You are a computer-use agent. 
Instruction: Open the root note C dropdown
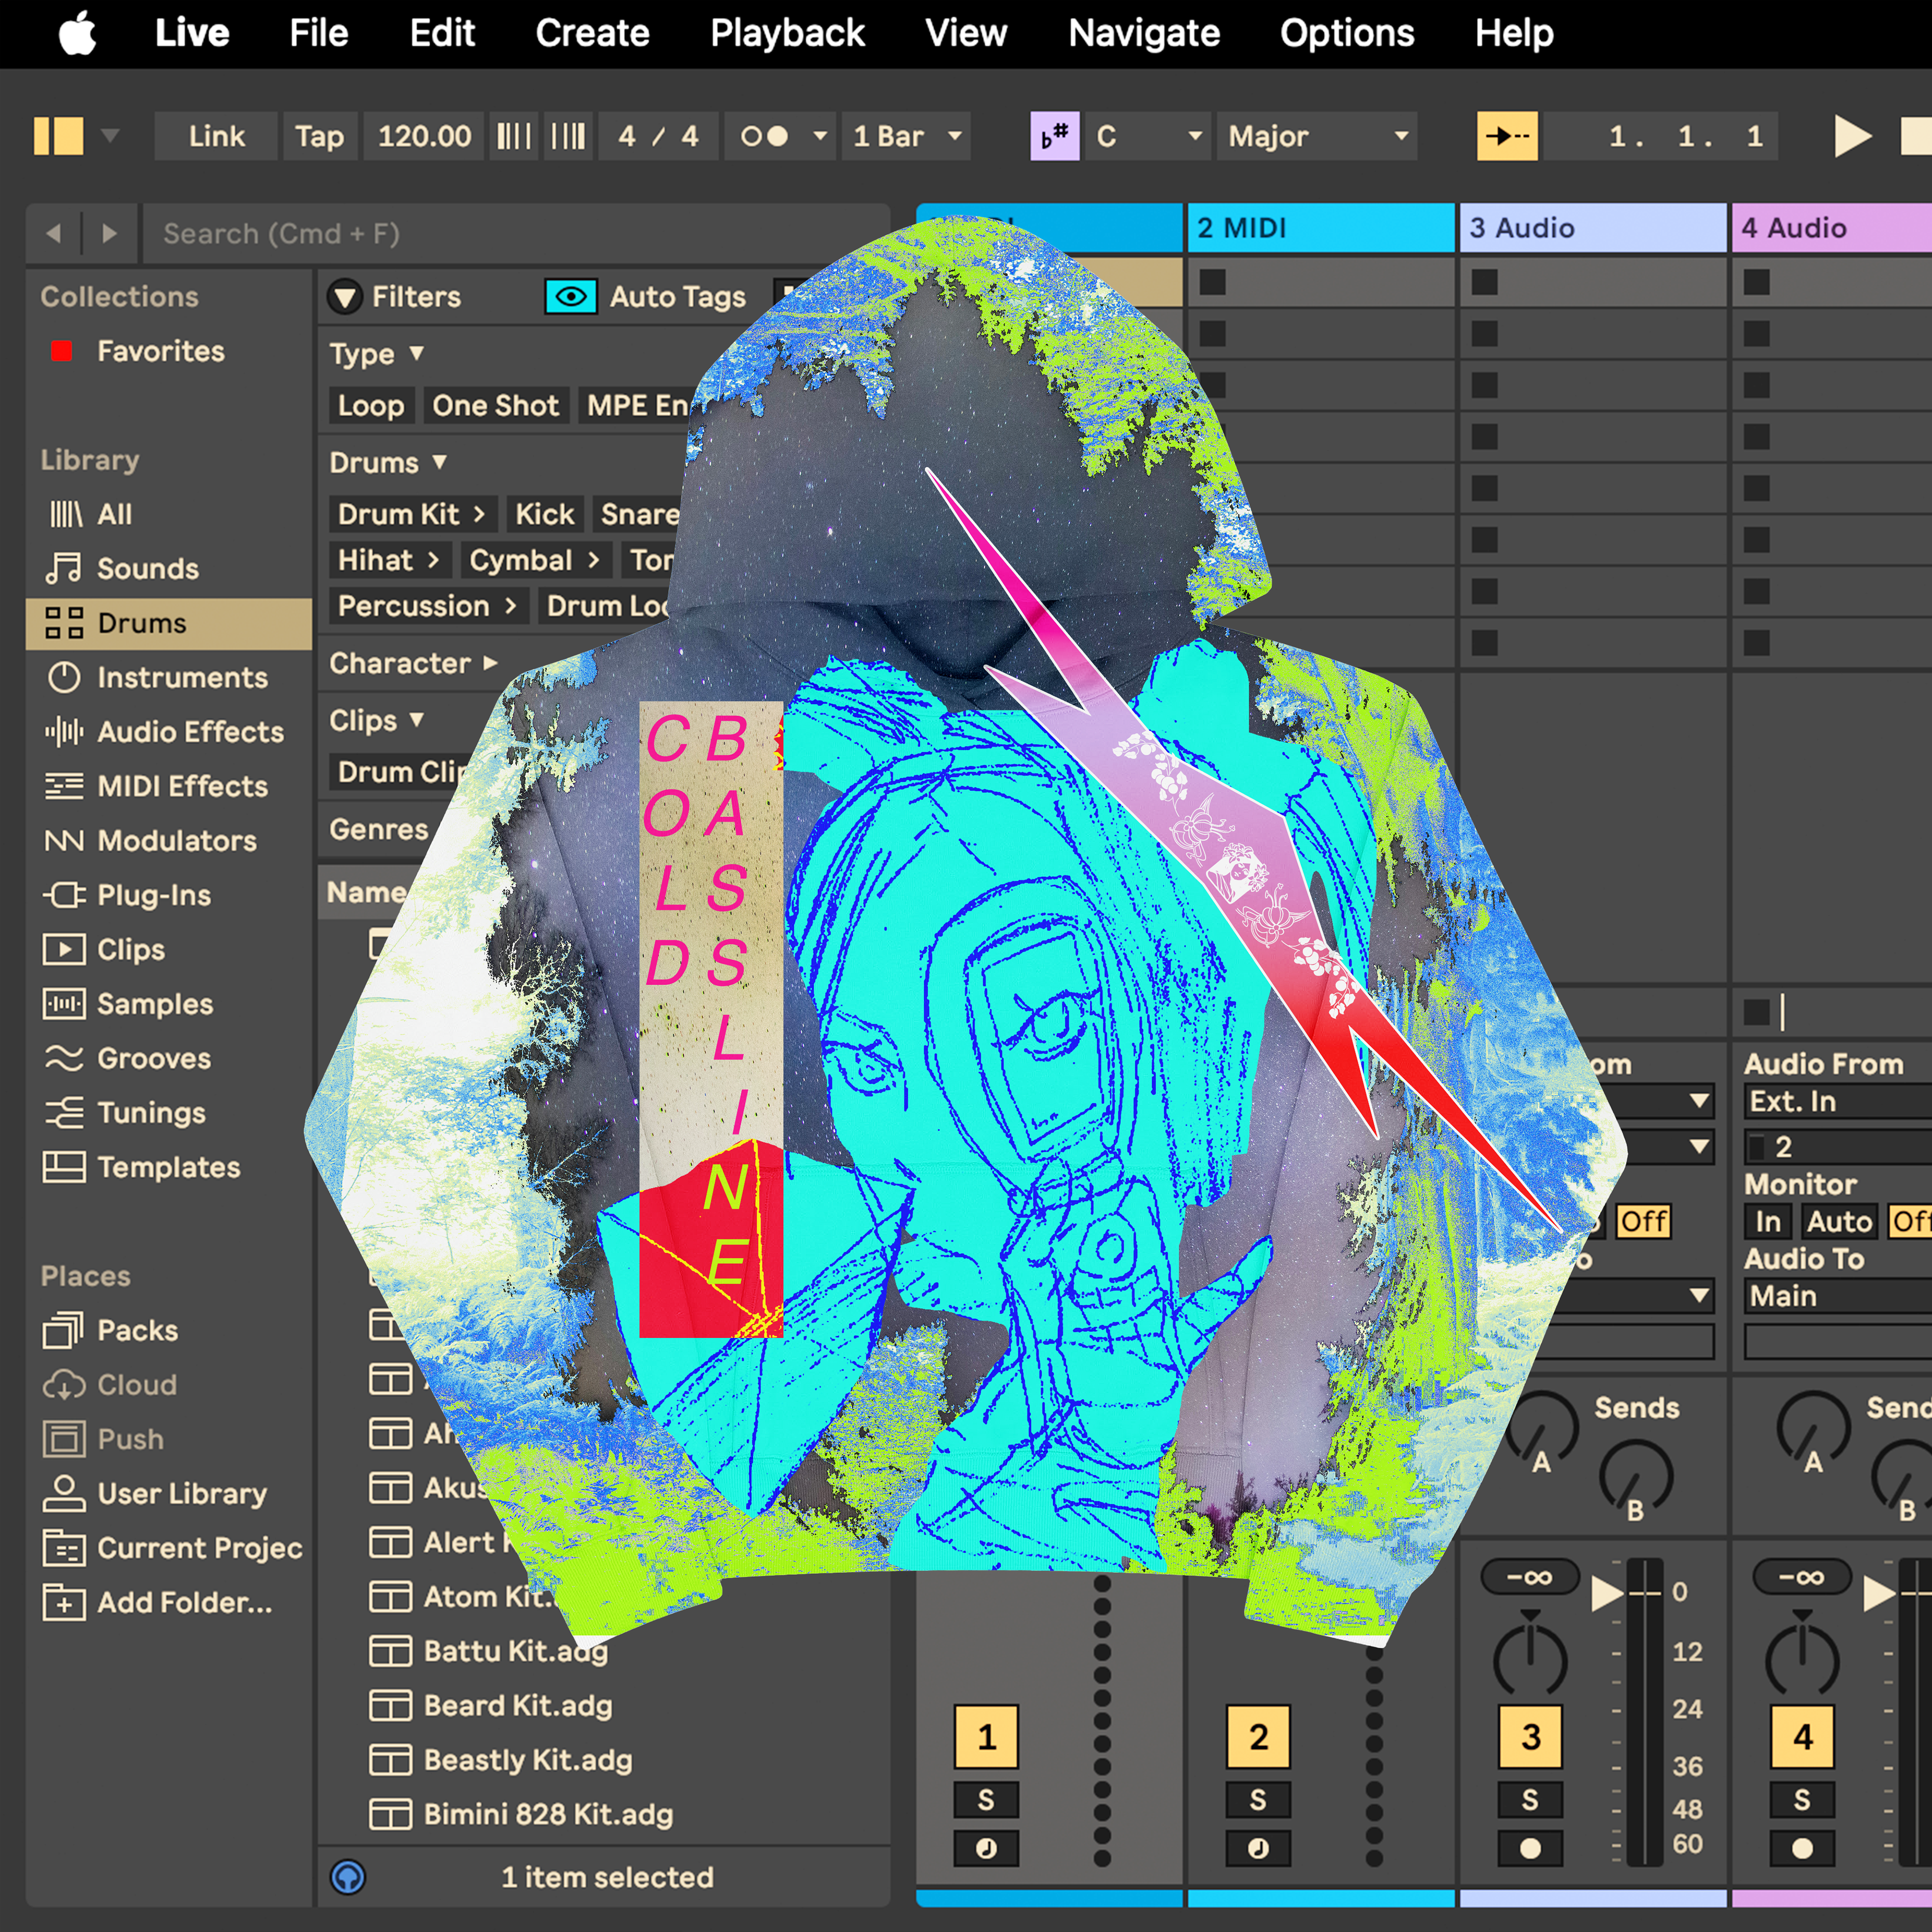(1148, 136)
